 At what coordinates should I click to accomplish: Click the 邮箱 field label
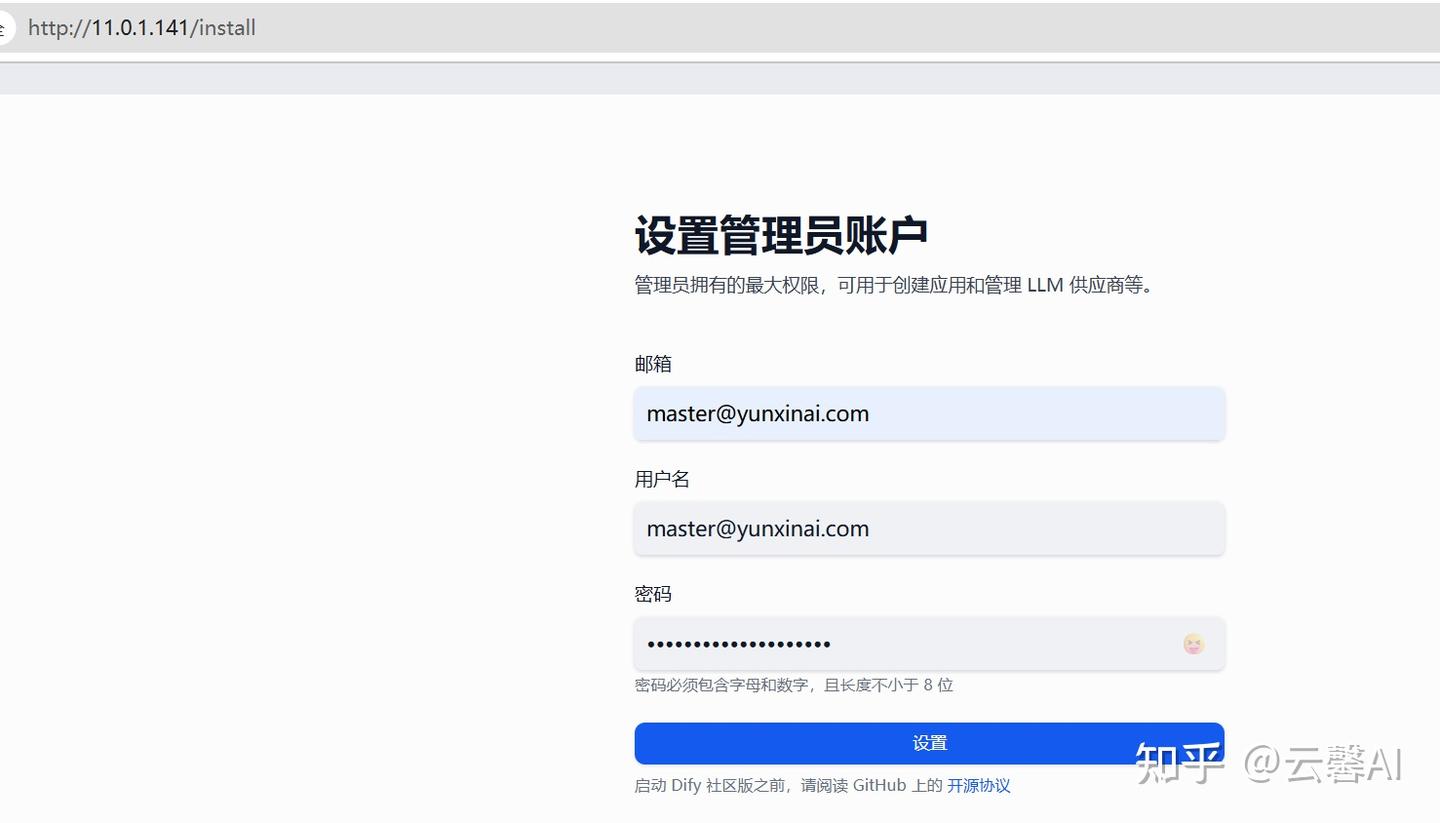(653, 363)
